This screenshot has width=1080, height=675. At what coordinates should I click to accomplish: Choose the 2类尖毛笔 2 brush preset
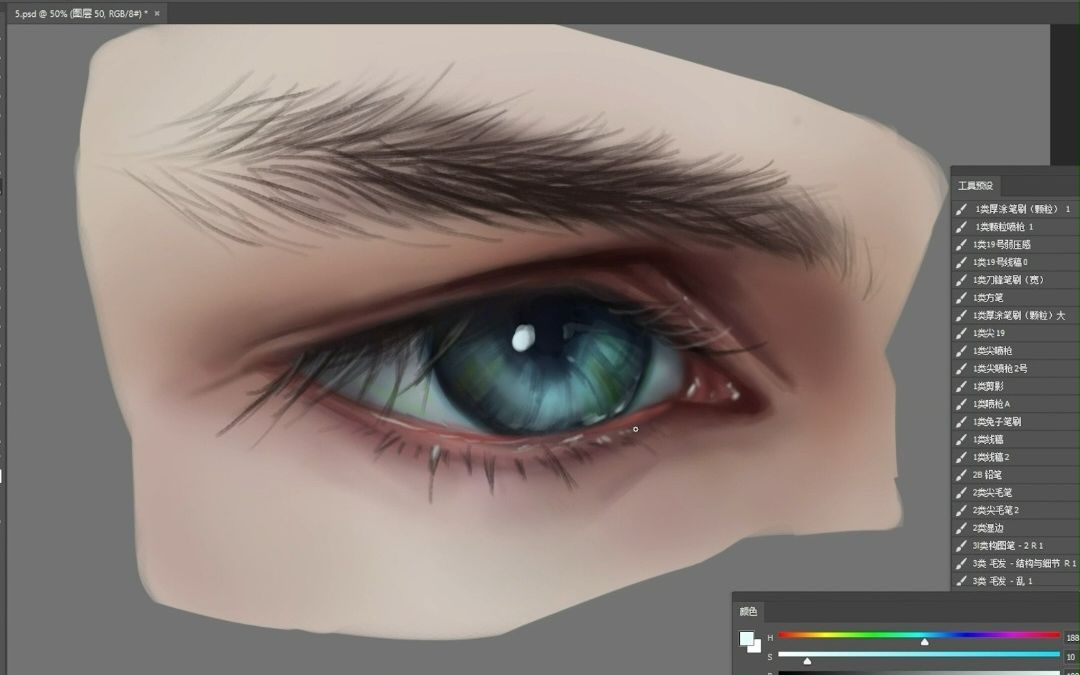tap(1016, 510)
